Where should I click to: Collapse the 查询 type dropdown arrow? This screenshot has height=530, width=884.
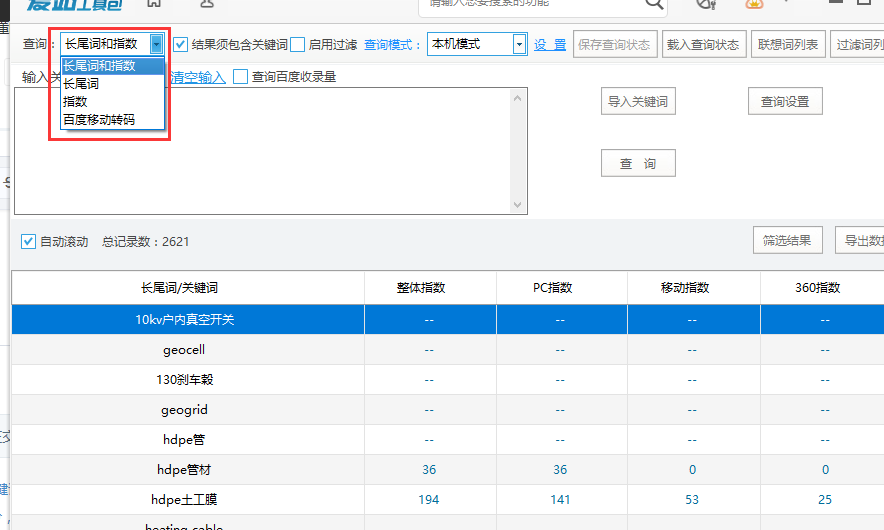(x=157, y=44)
